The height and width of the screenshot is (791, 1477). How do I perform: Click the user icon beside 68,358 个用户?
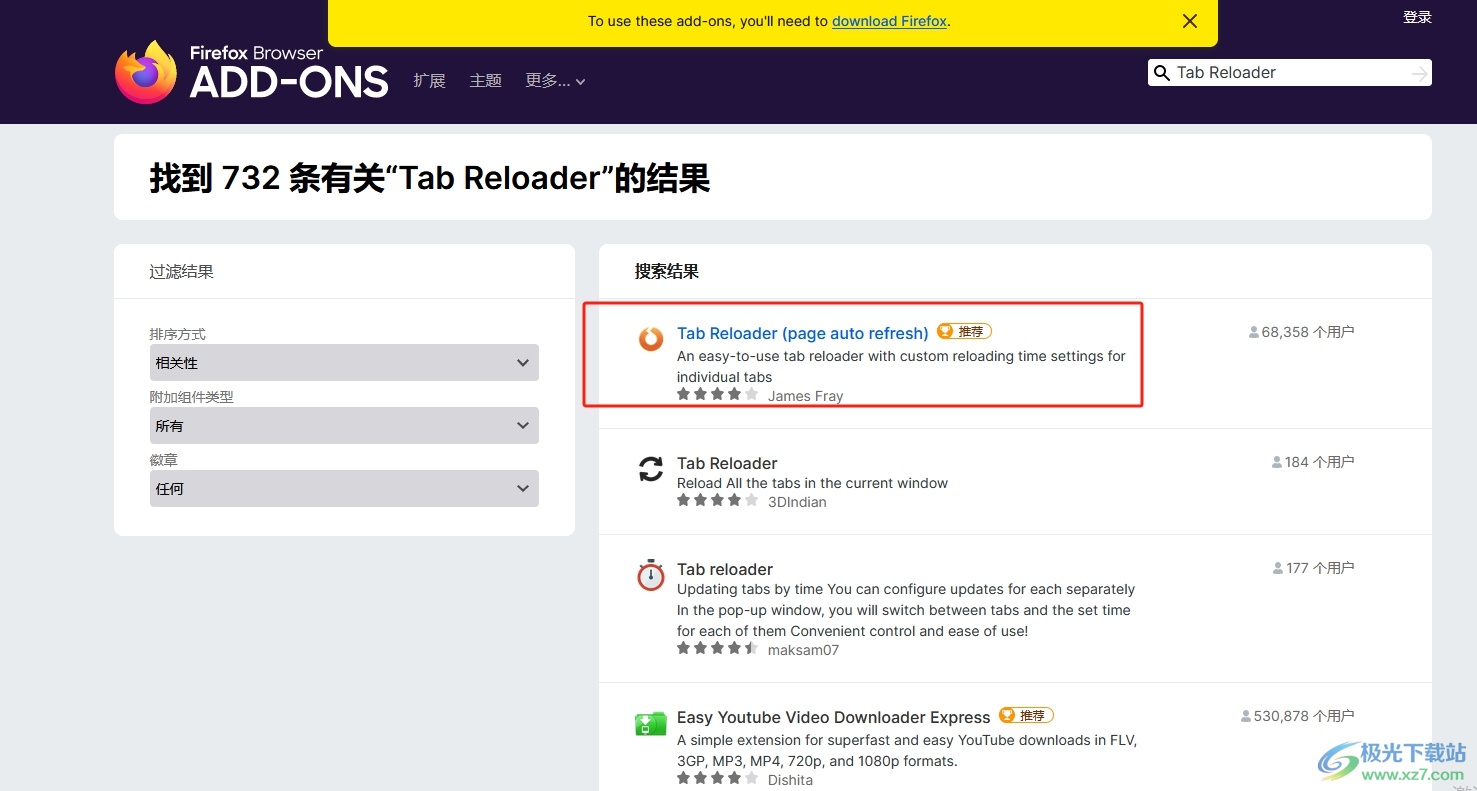pos(1254,332)
